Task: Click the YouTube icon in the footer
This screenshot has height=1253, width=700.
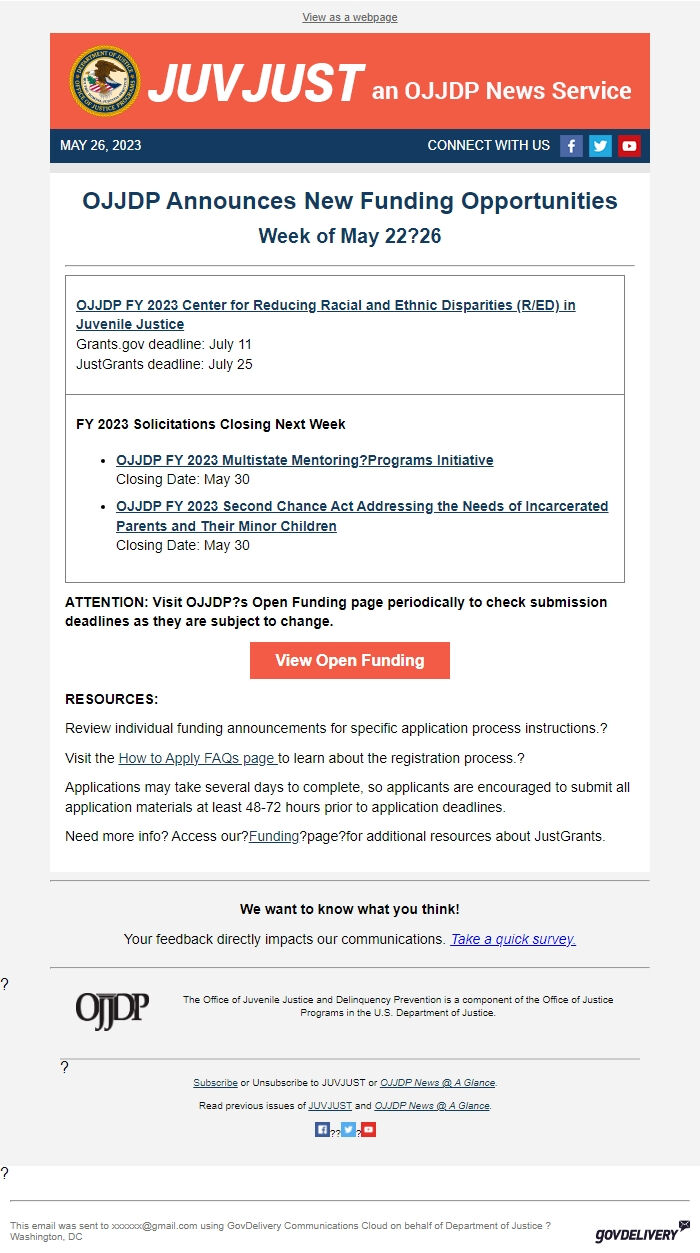Action: (x=369, y=1128)
